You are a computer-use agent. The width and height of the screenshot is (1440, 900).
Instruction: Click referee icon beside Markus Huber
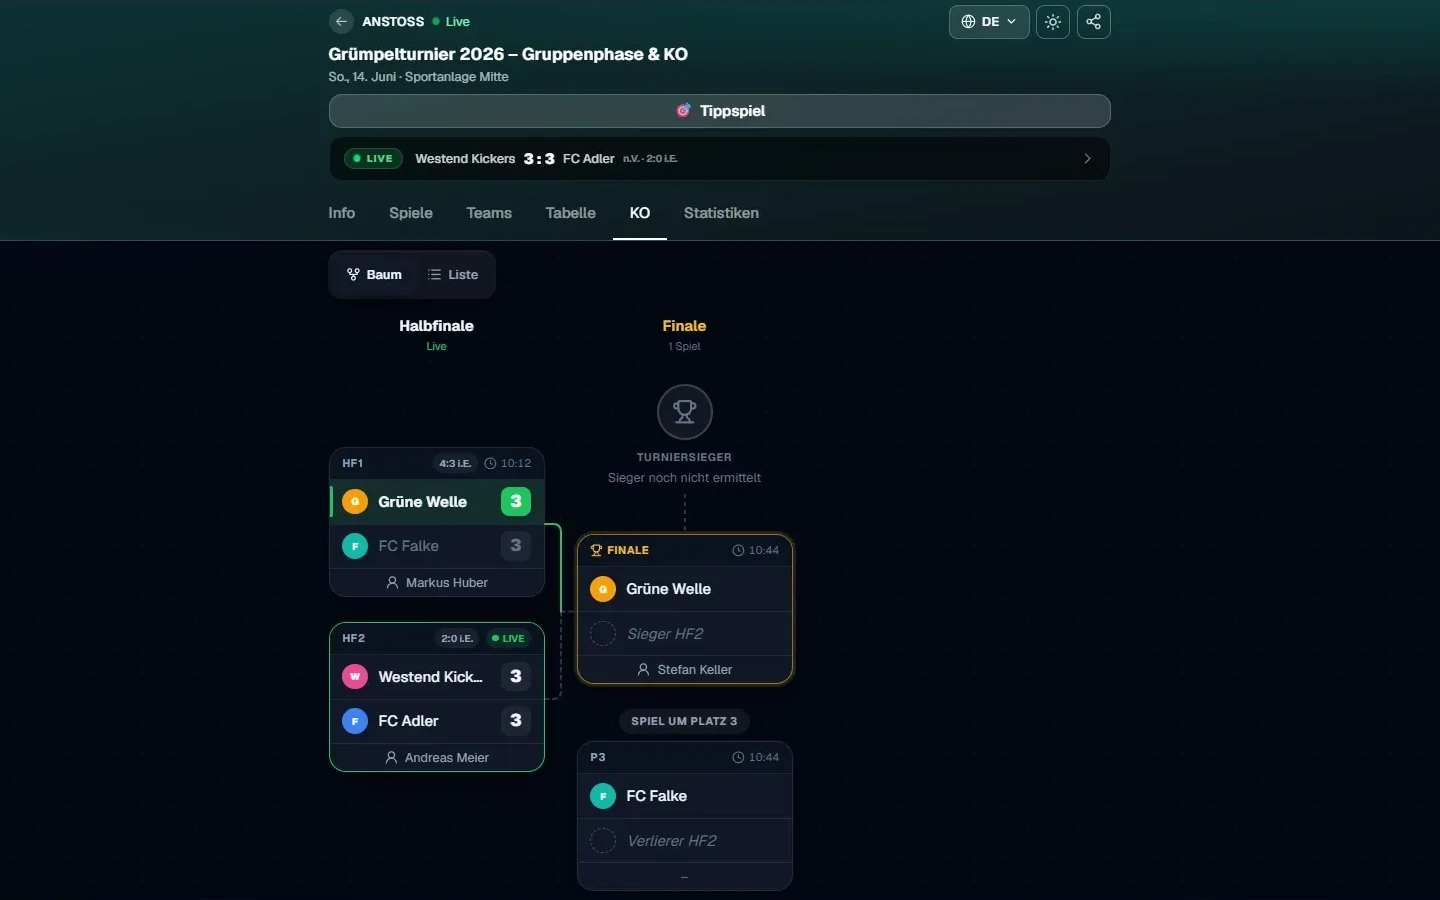click(x=392, y=583)
